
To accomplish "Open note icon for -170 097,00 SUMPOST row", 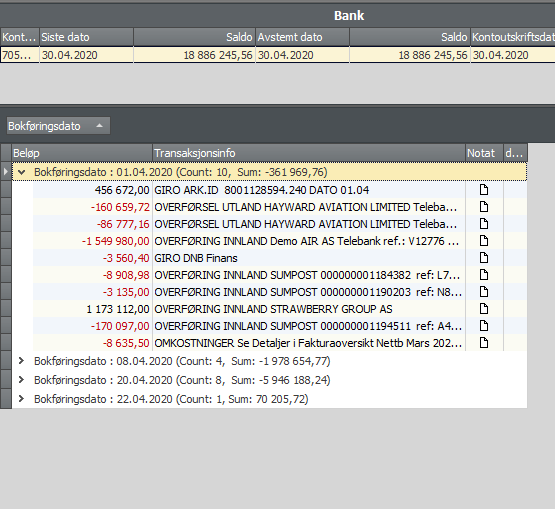I will click(484, 326).
